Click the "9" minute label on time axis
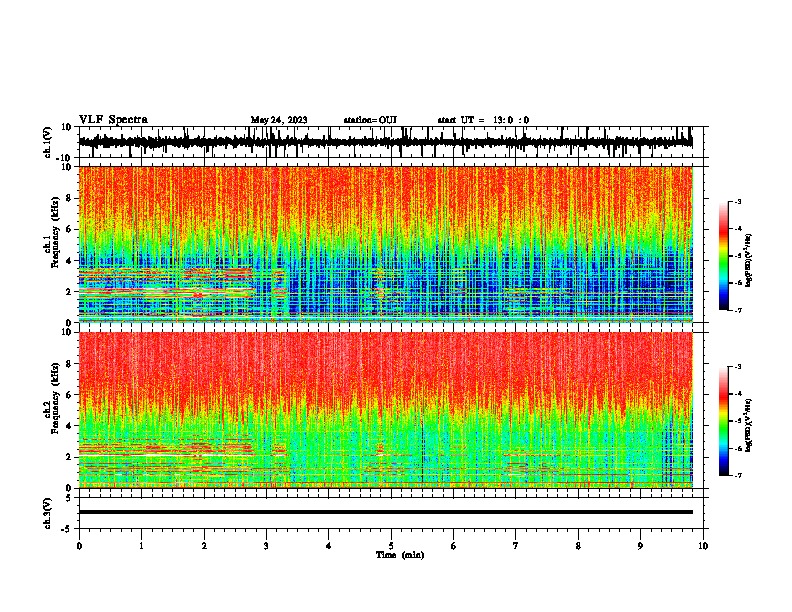Image resolution: width=792 pixels, height=612 pixels. (x=640, y=546)
